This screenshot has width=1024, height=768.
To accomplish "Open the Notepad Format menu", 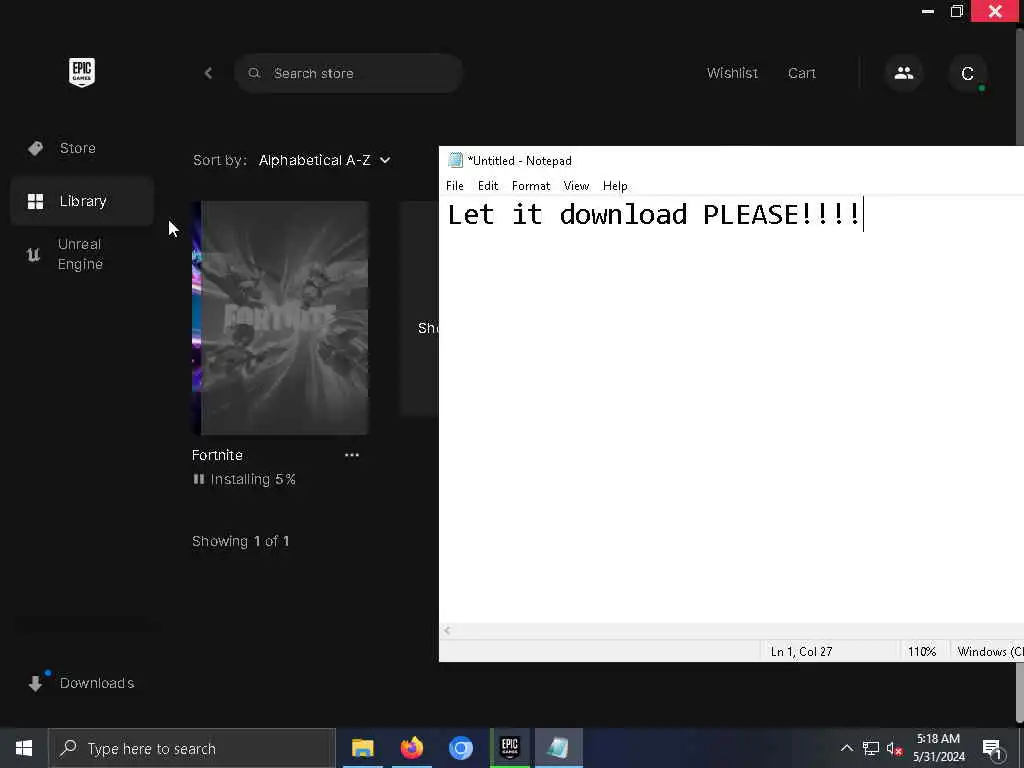I will click(531, 186).
